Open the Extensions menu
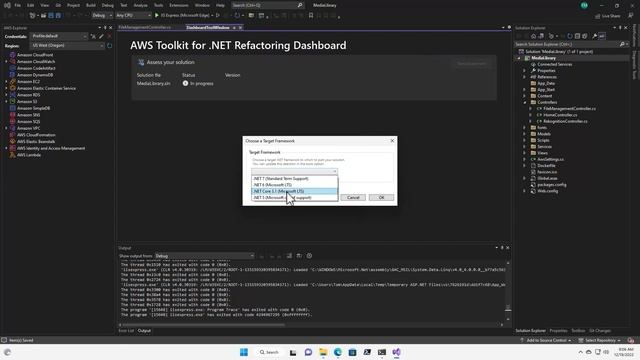 [x=179, y=5]
